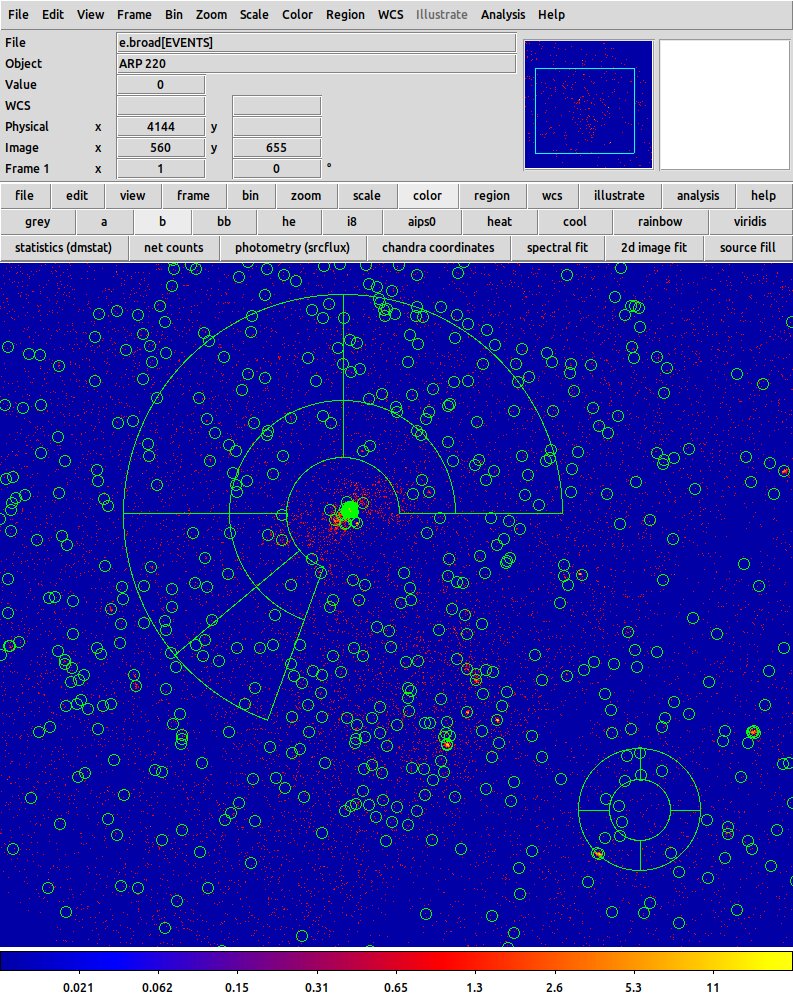This screenshot has width=793, height=995.
Task: Open the Analysis menu
Action: click(x=502, y=14)
